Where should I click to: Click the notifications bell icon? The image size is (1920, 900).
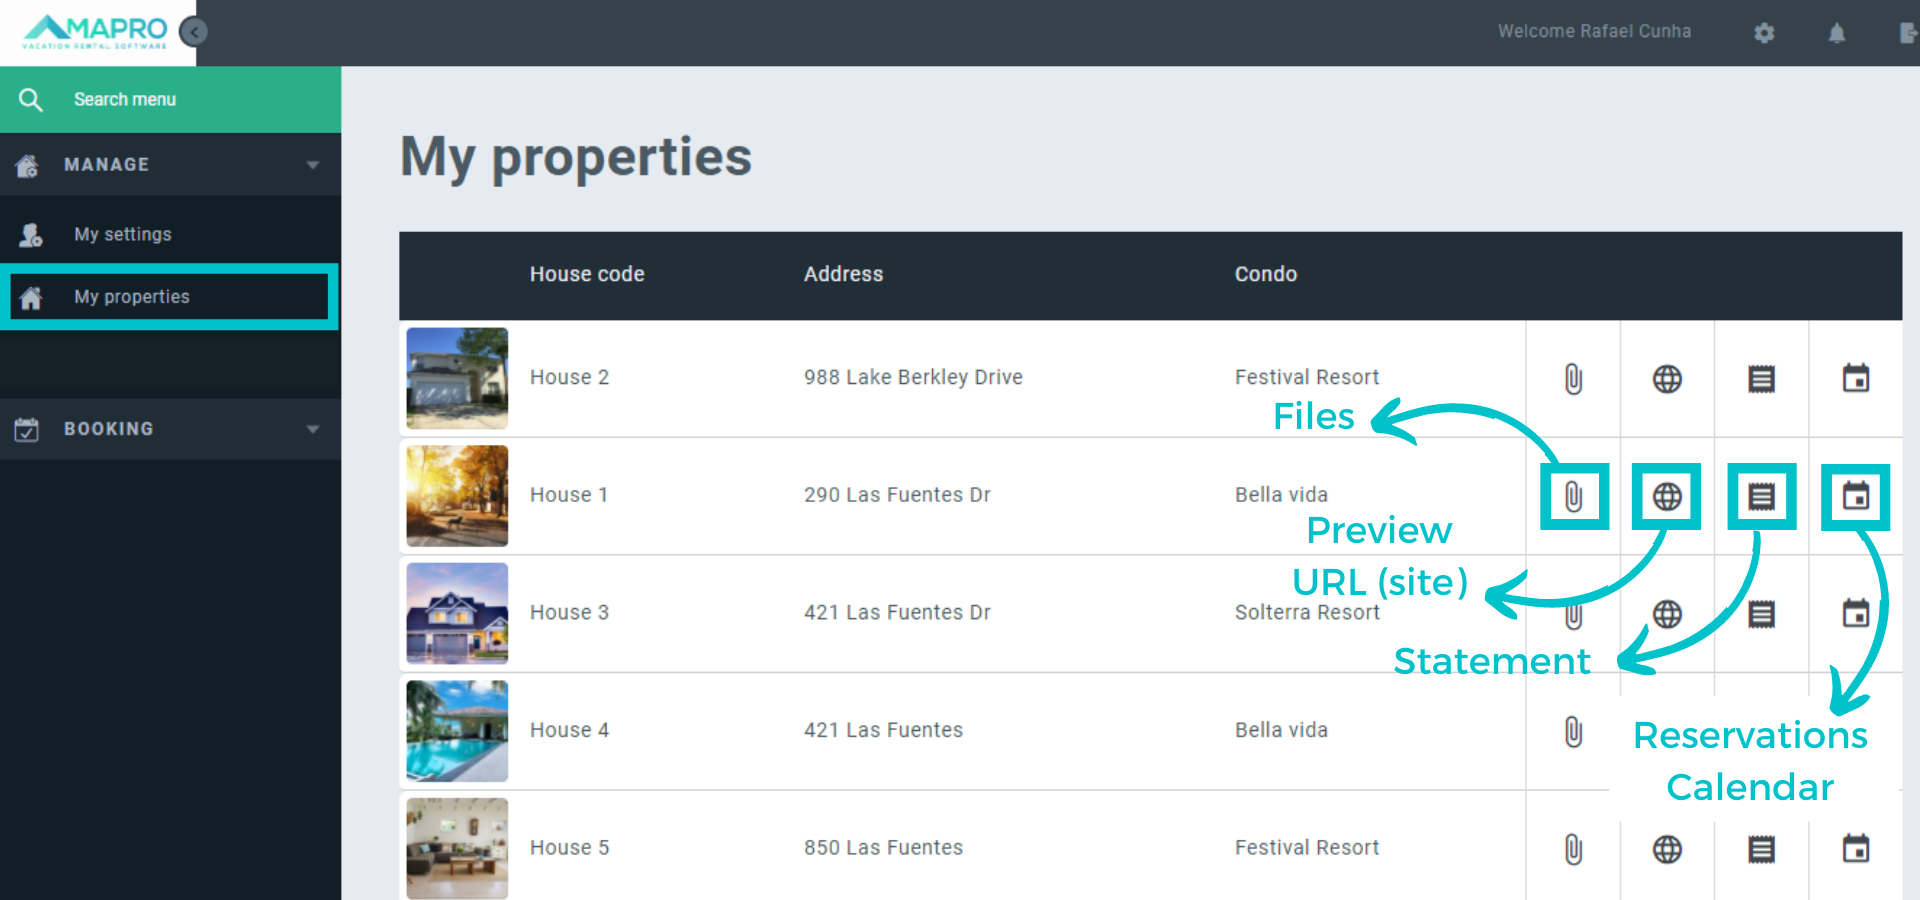pyautogui.click(x=1837, y=33)
